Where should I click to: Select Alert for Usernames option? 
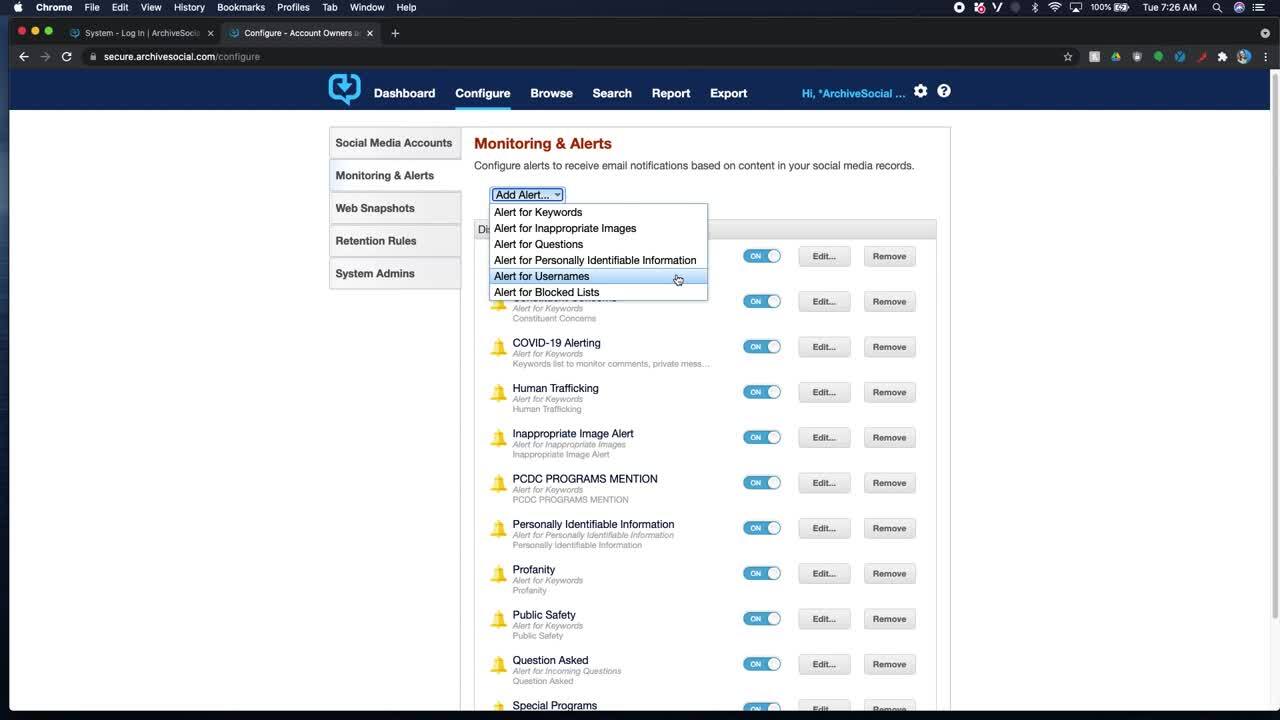click(x=541, y=276)
